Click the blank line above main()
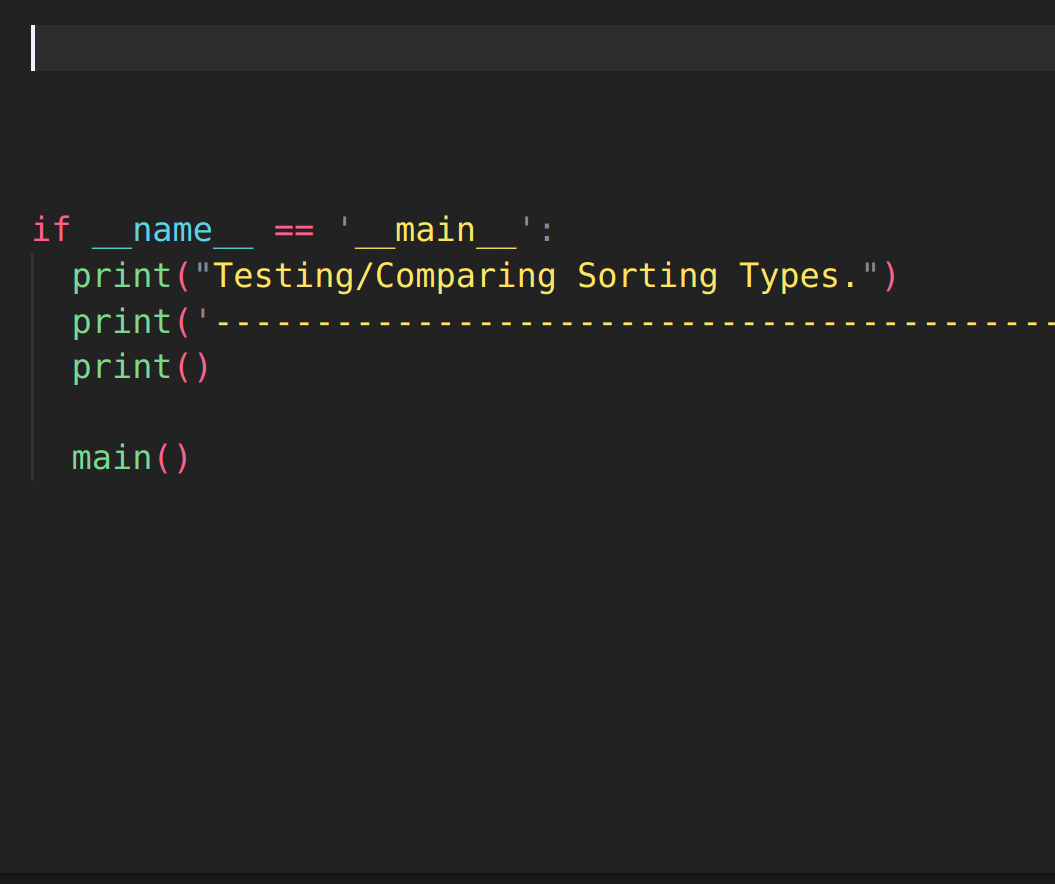Screen dimensions: 1055x884 coord(300,413)
